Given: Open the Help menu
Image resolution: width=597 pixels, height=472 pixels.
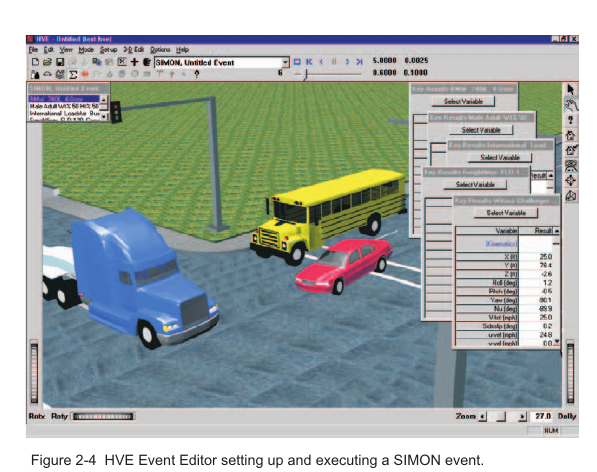Looking at the screenshot, I should coord(182,50).
